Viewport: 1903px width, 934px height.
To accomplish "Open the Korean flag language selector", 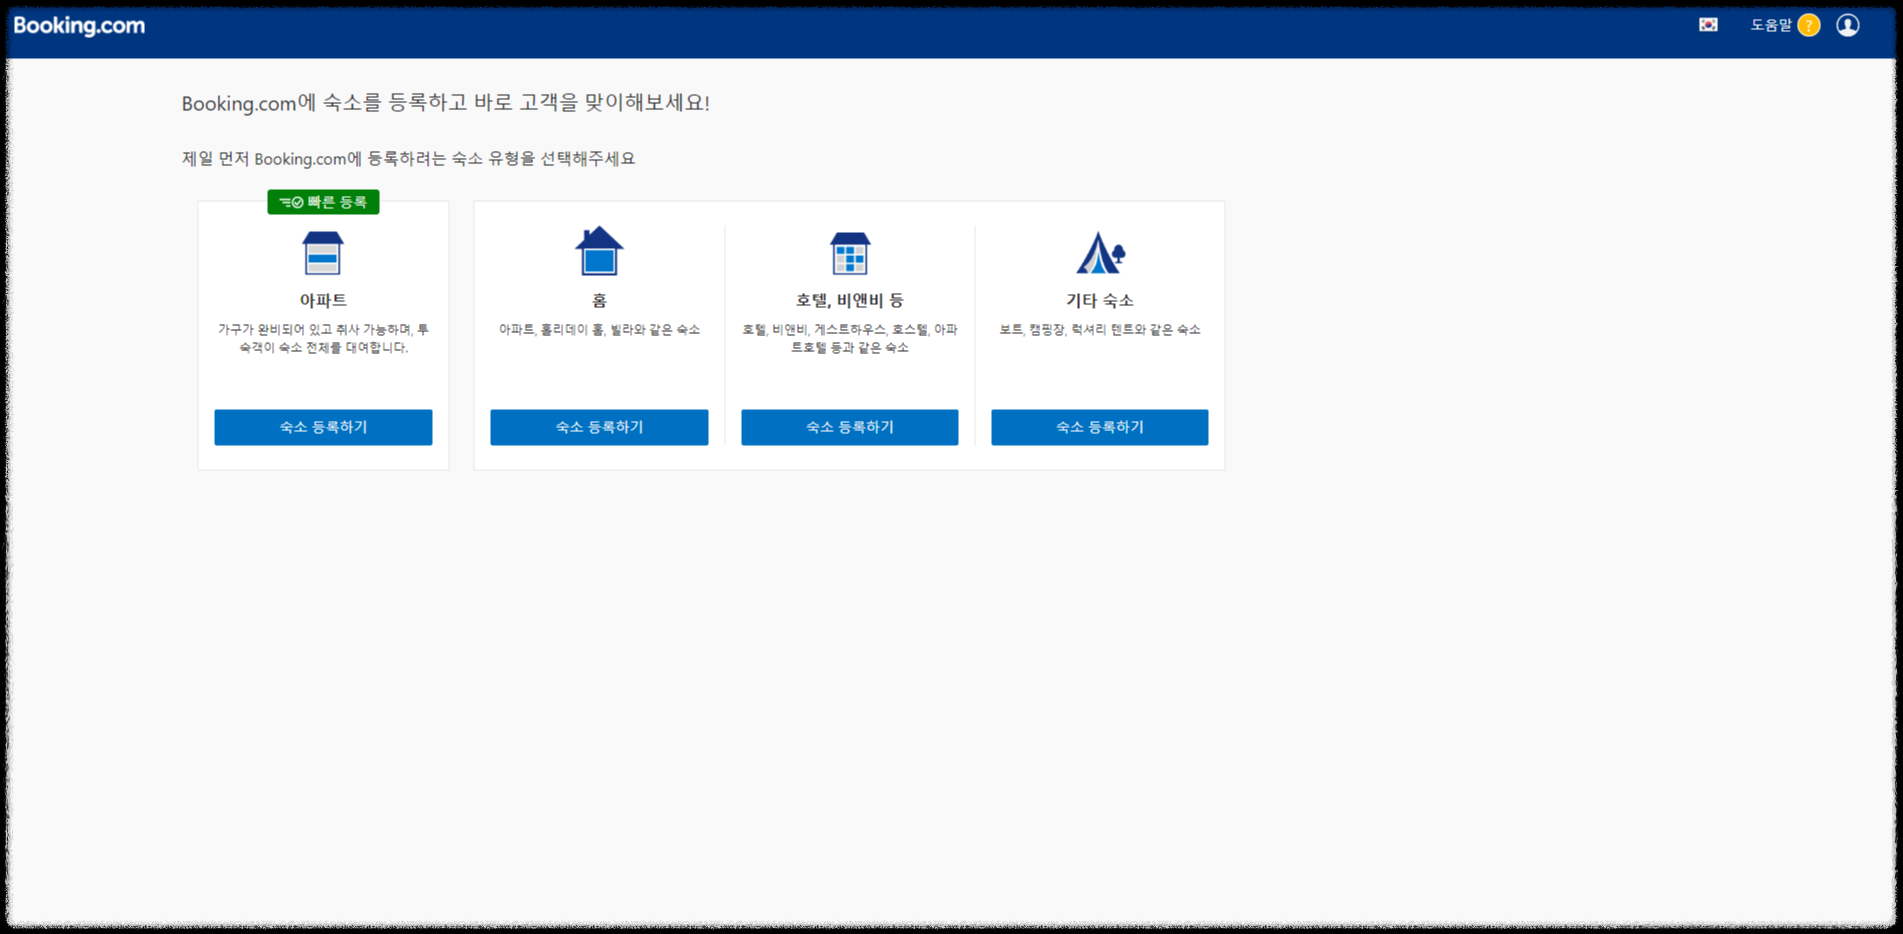I will pyautogui.click(x=1708, y=25).
